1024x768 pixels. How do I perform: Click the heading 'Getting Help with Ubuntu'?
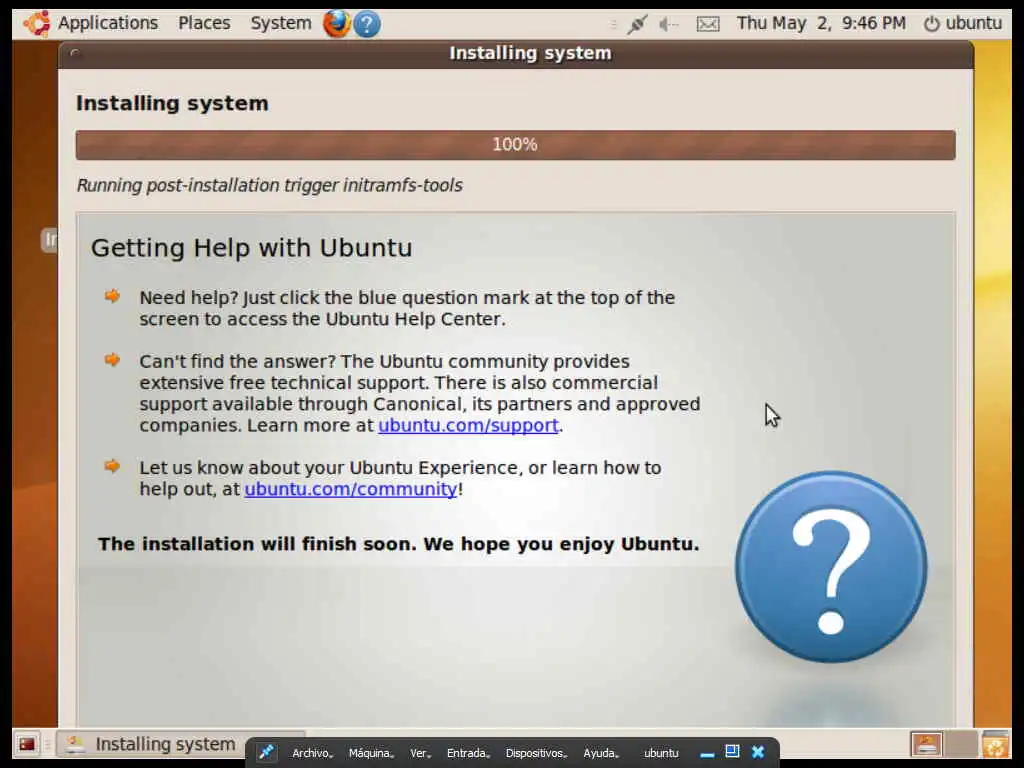pos(251,248)
